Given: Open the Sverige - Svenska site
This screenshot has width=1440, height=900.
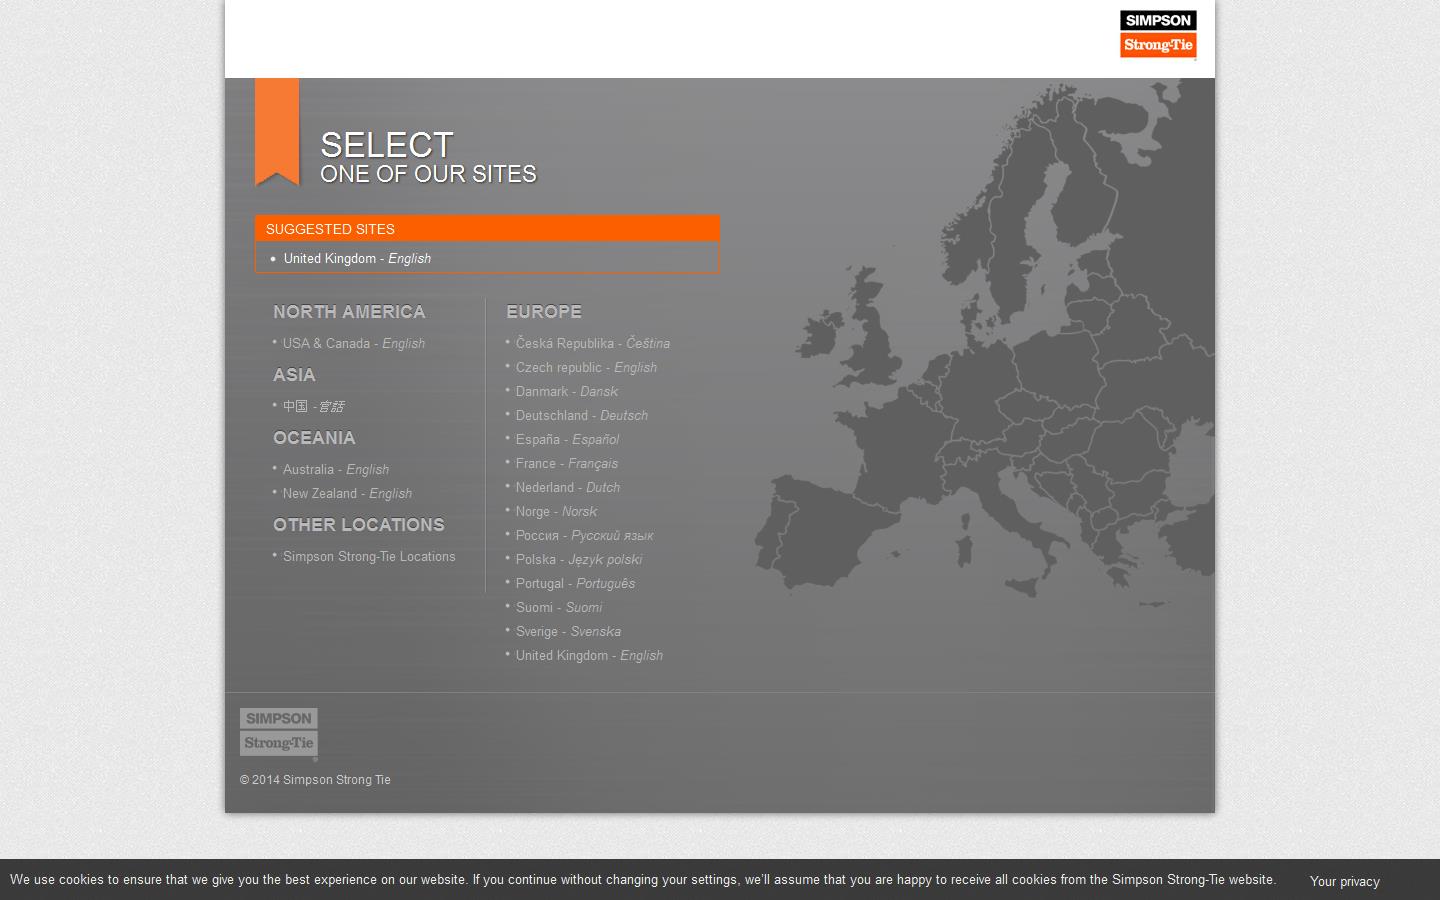Looking at the screenshot, I should pos(568,632).
